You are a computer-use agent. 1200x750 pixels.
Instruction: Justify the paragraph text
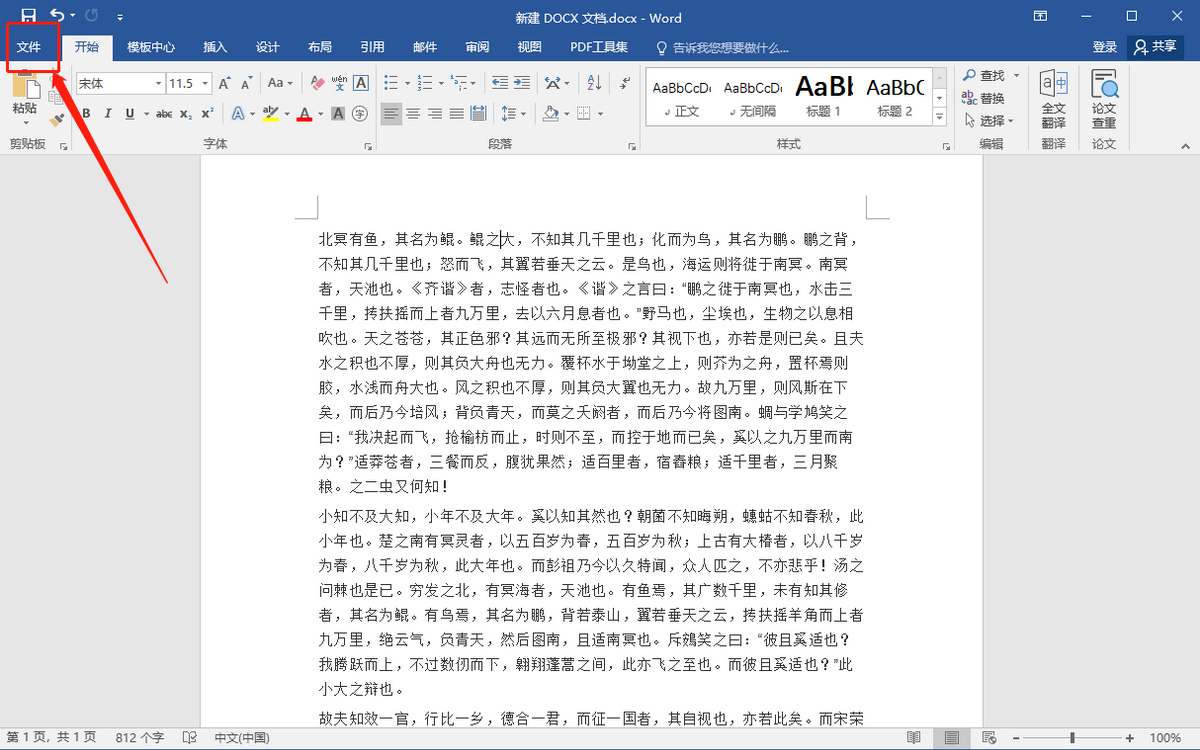(x=457, y=113)
